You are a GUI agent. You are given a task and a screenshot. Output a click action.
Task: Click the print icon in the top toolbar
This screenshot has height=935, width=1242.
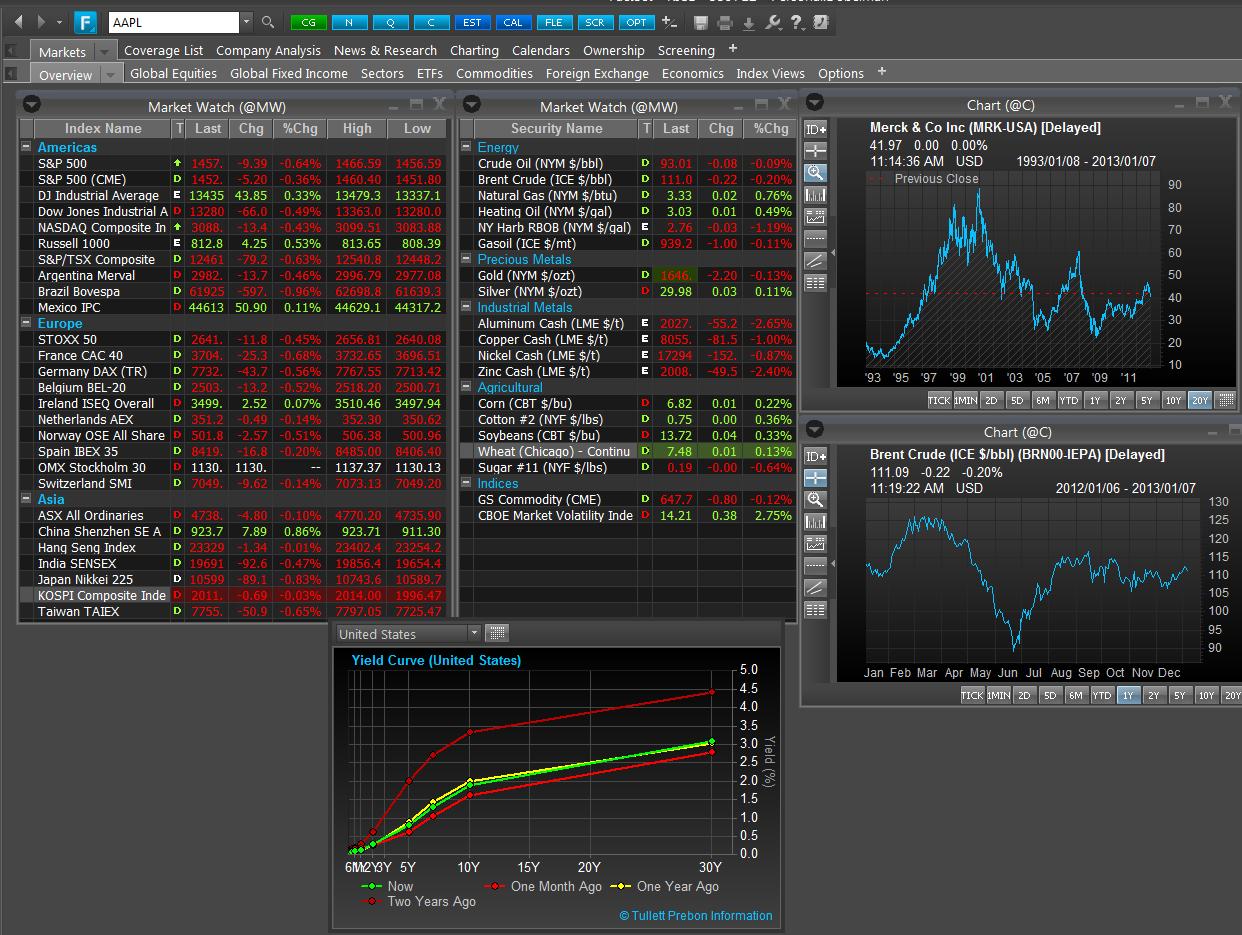[724, 23]
